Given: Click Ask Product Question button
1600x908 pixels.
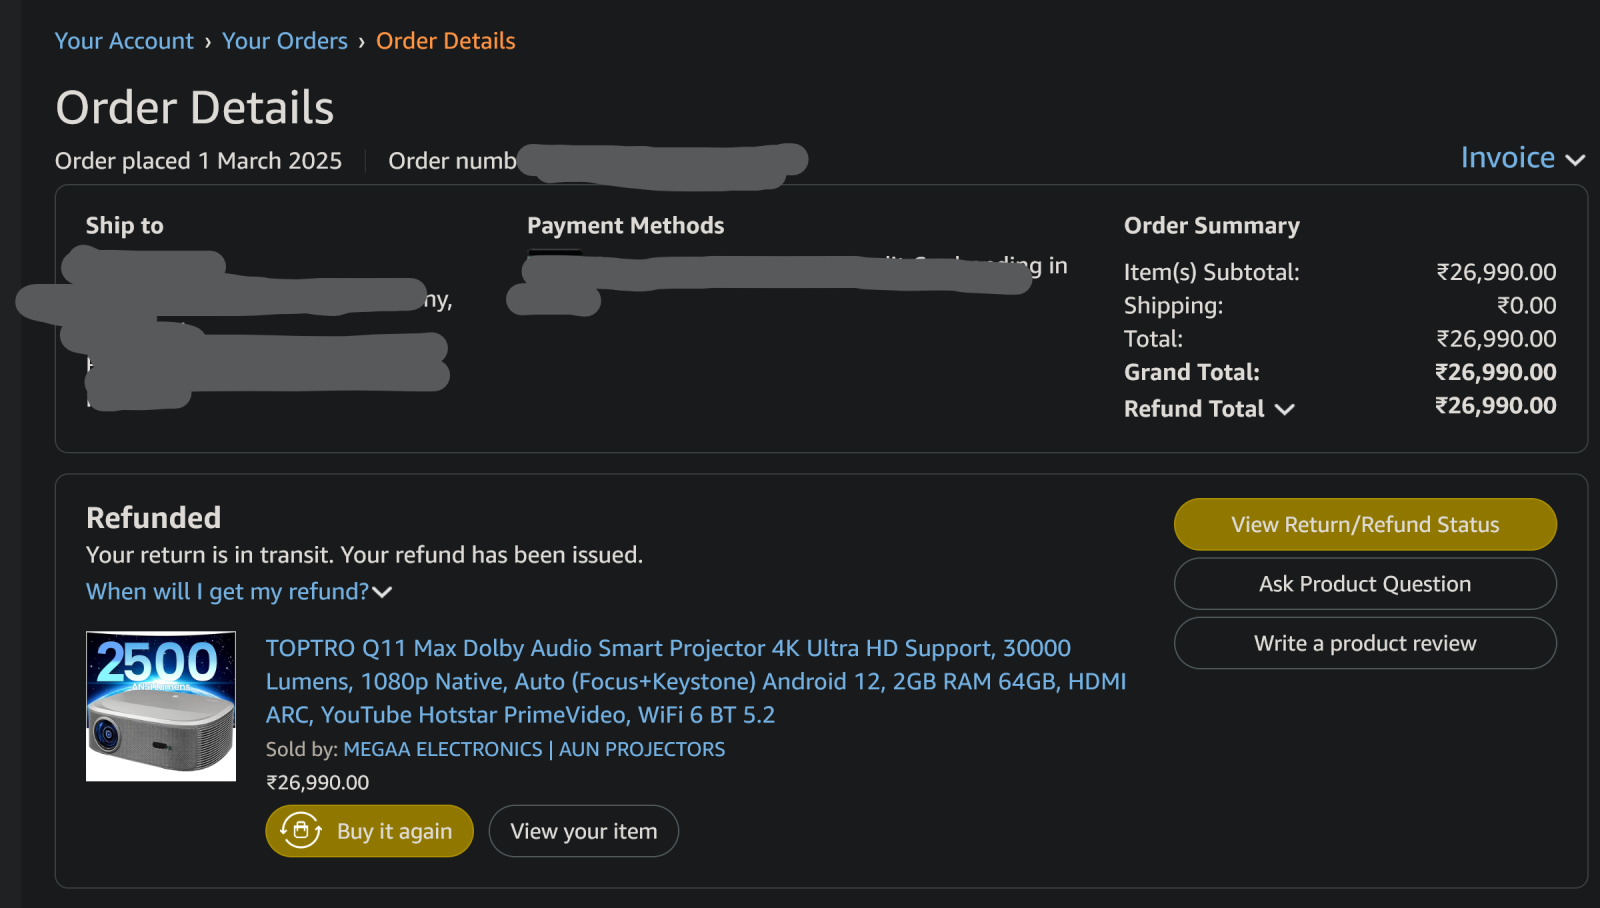Looking at the screenshot, I should [1364, 584].
